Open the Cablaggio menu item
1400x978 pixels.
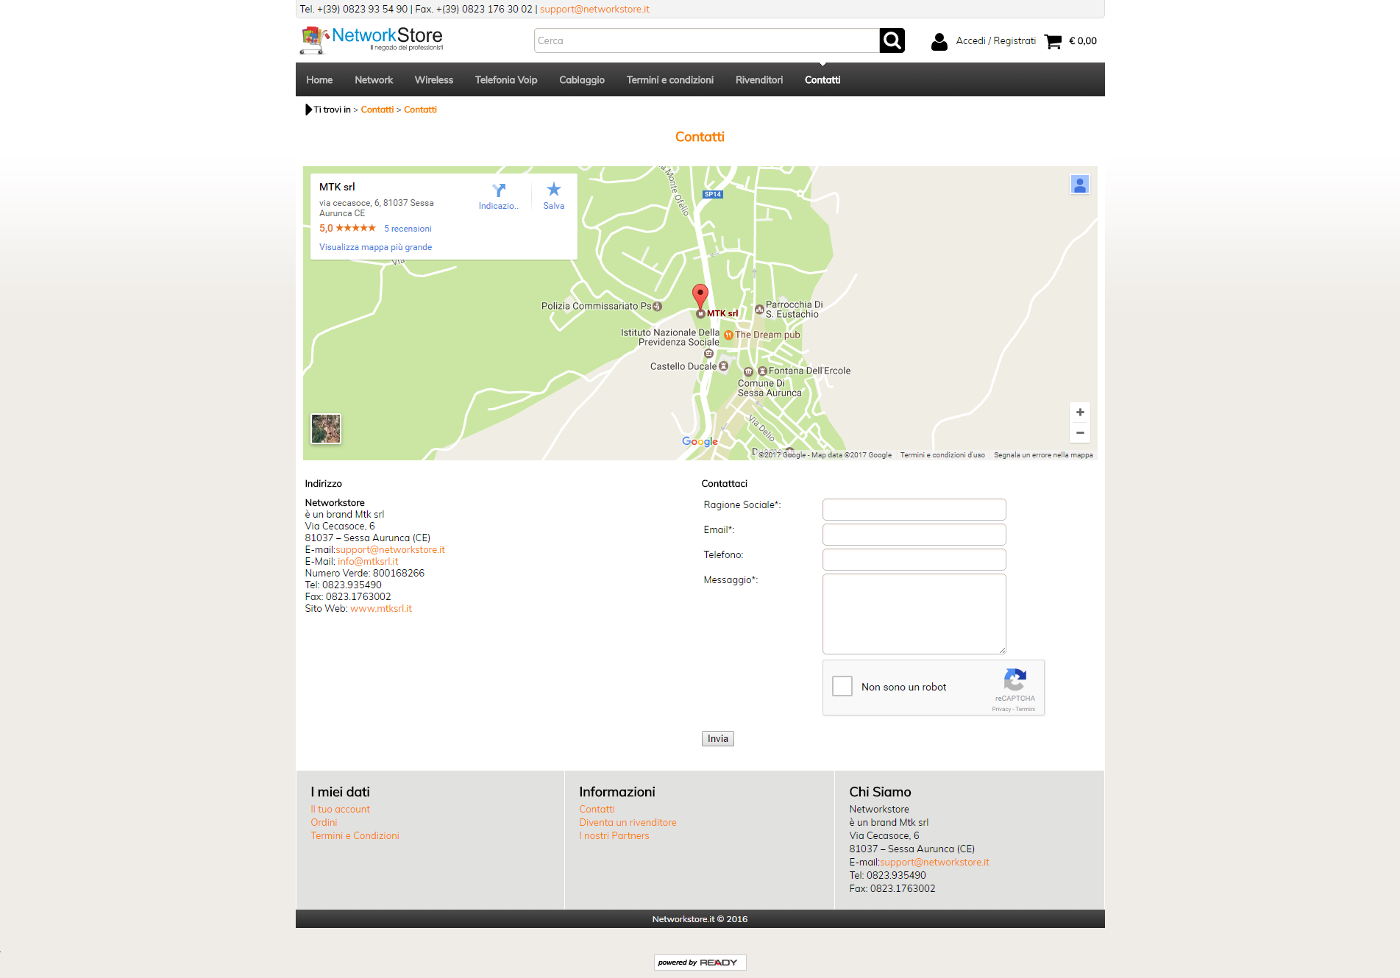click(x=582, y=80)
